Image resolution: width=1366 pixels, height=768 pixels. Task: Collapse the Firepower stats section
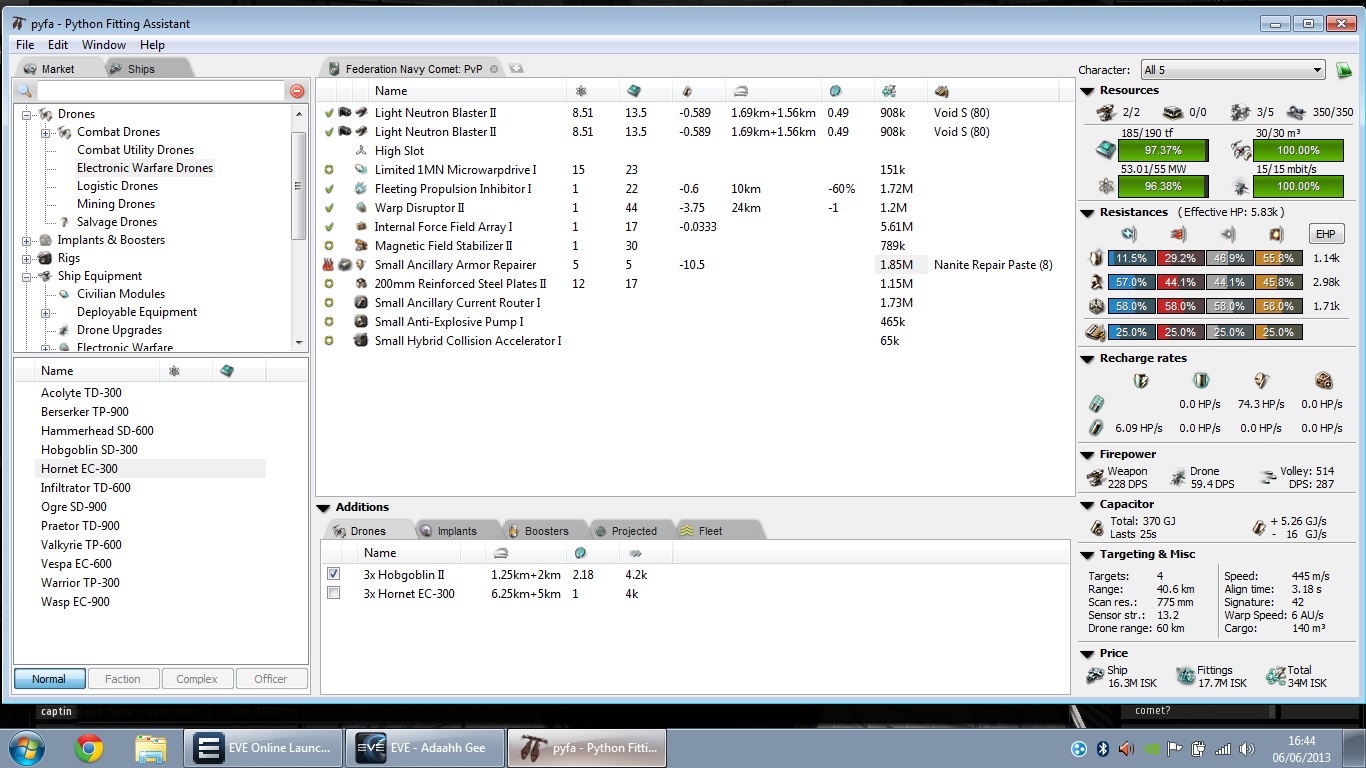[1088, 455]
